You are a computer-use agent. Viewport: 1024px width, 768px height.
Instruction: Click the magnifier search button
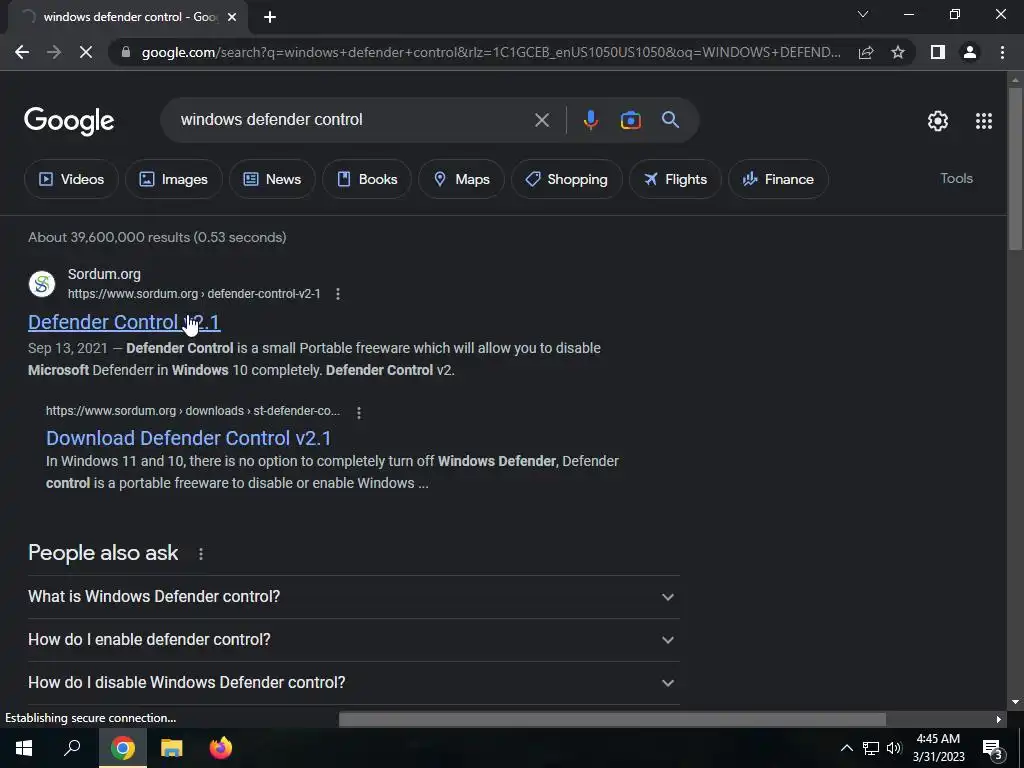tap(670, 120)
